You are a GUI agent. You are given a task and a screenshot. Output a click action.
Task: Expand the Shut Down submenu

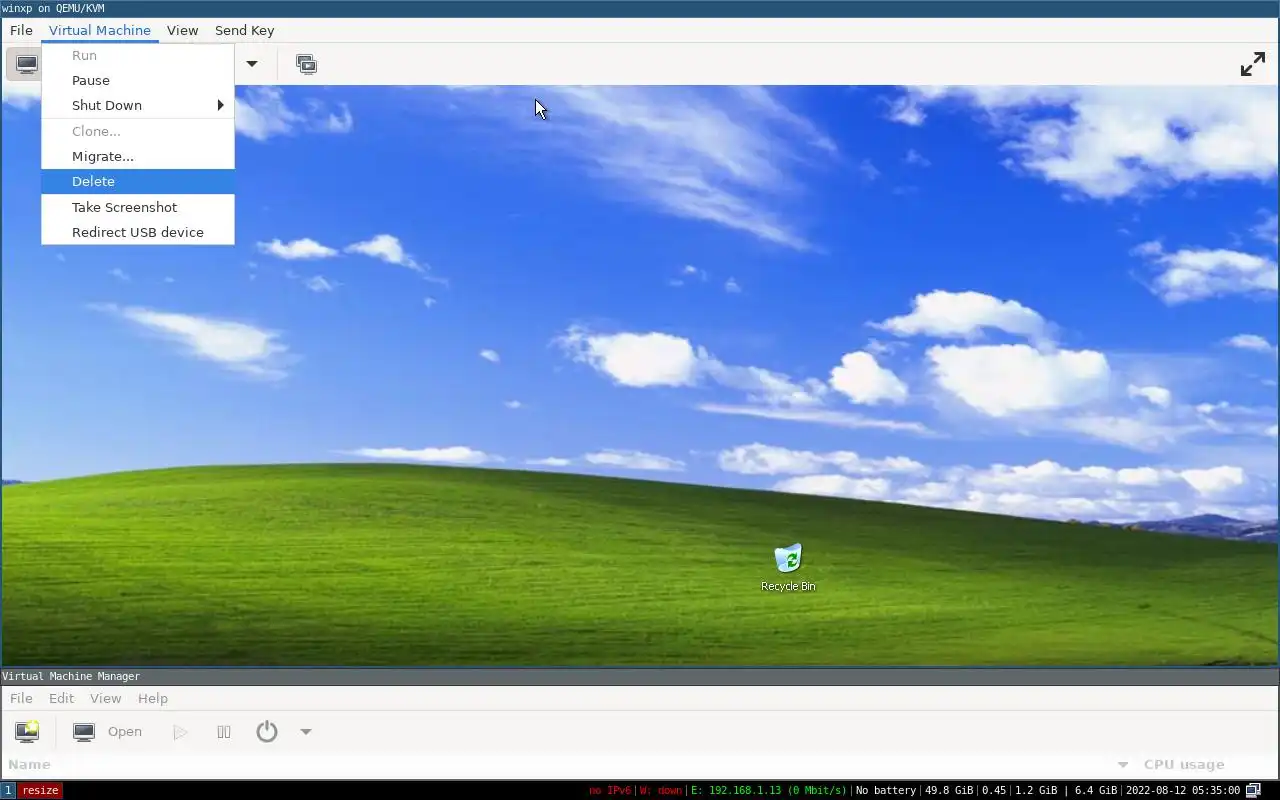point(138,105)
